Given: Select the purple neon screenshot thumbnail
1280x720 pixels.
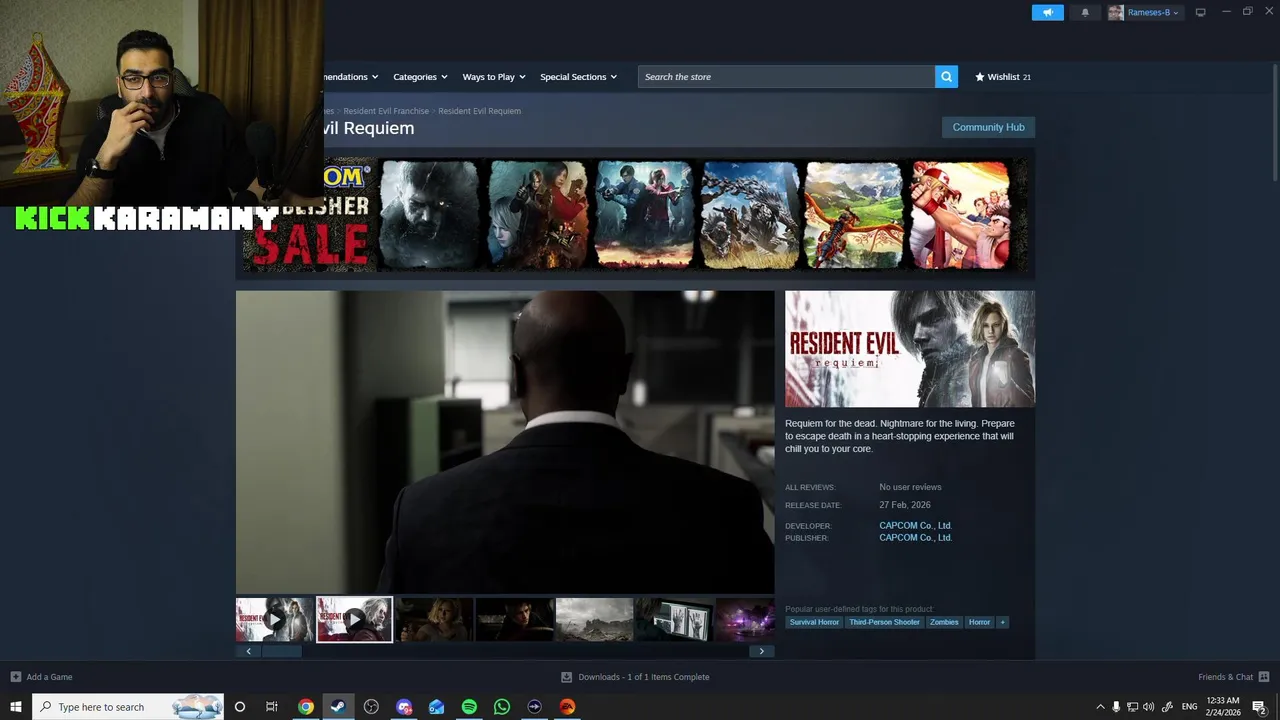Looking at the screenshot, I should pos(745,620).
